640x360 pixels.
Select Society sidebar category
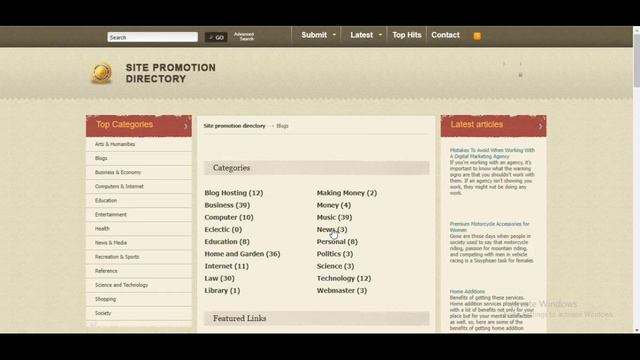103,313
